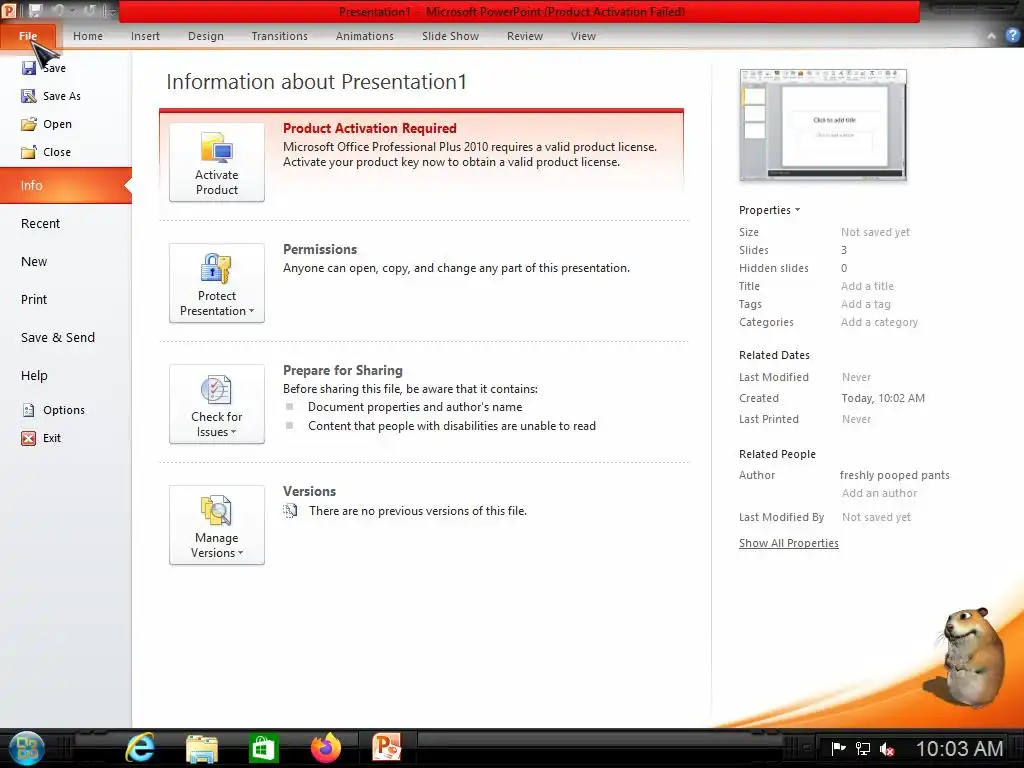Click author name freshly pooped pants
Image resolution: width=1024 pixels, height=768 pixels.
pos(895,475)
